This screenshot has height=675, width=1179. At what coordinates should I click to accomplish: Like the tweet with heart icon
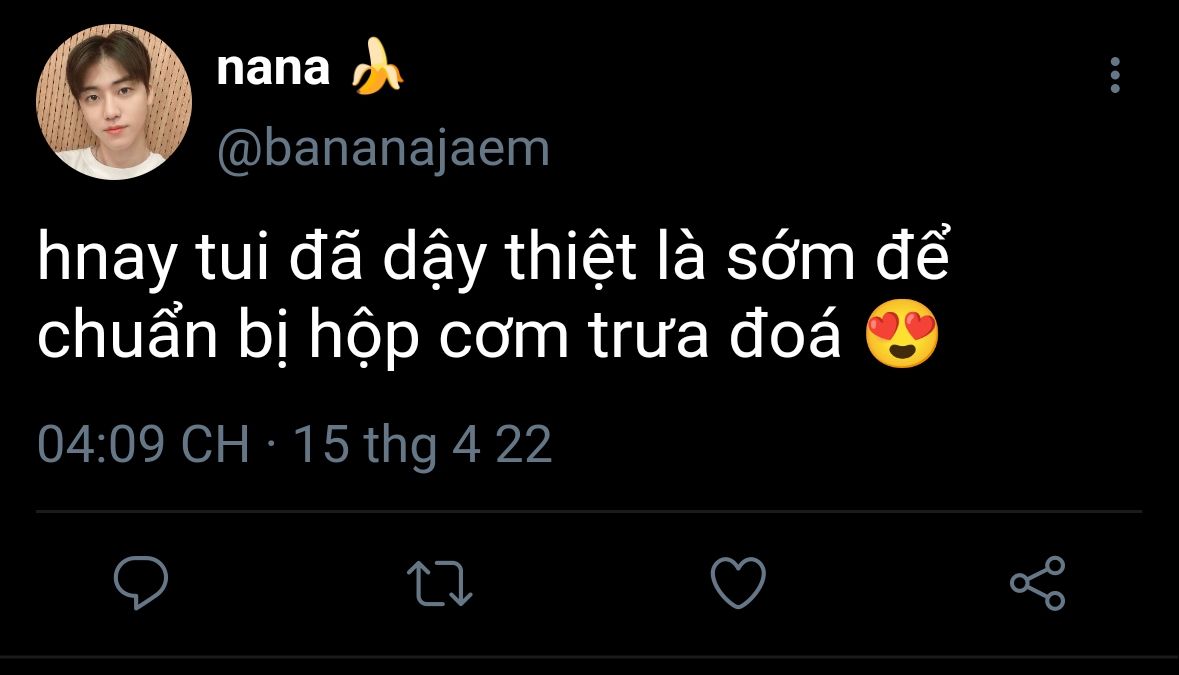pyautogui.click(x=738, y=583)
